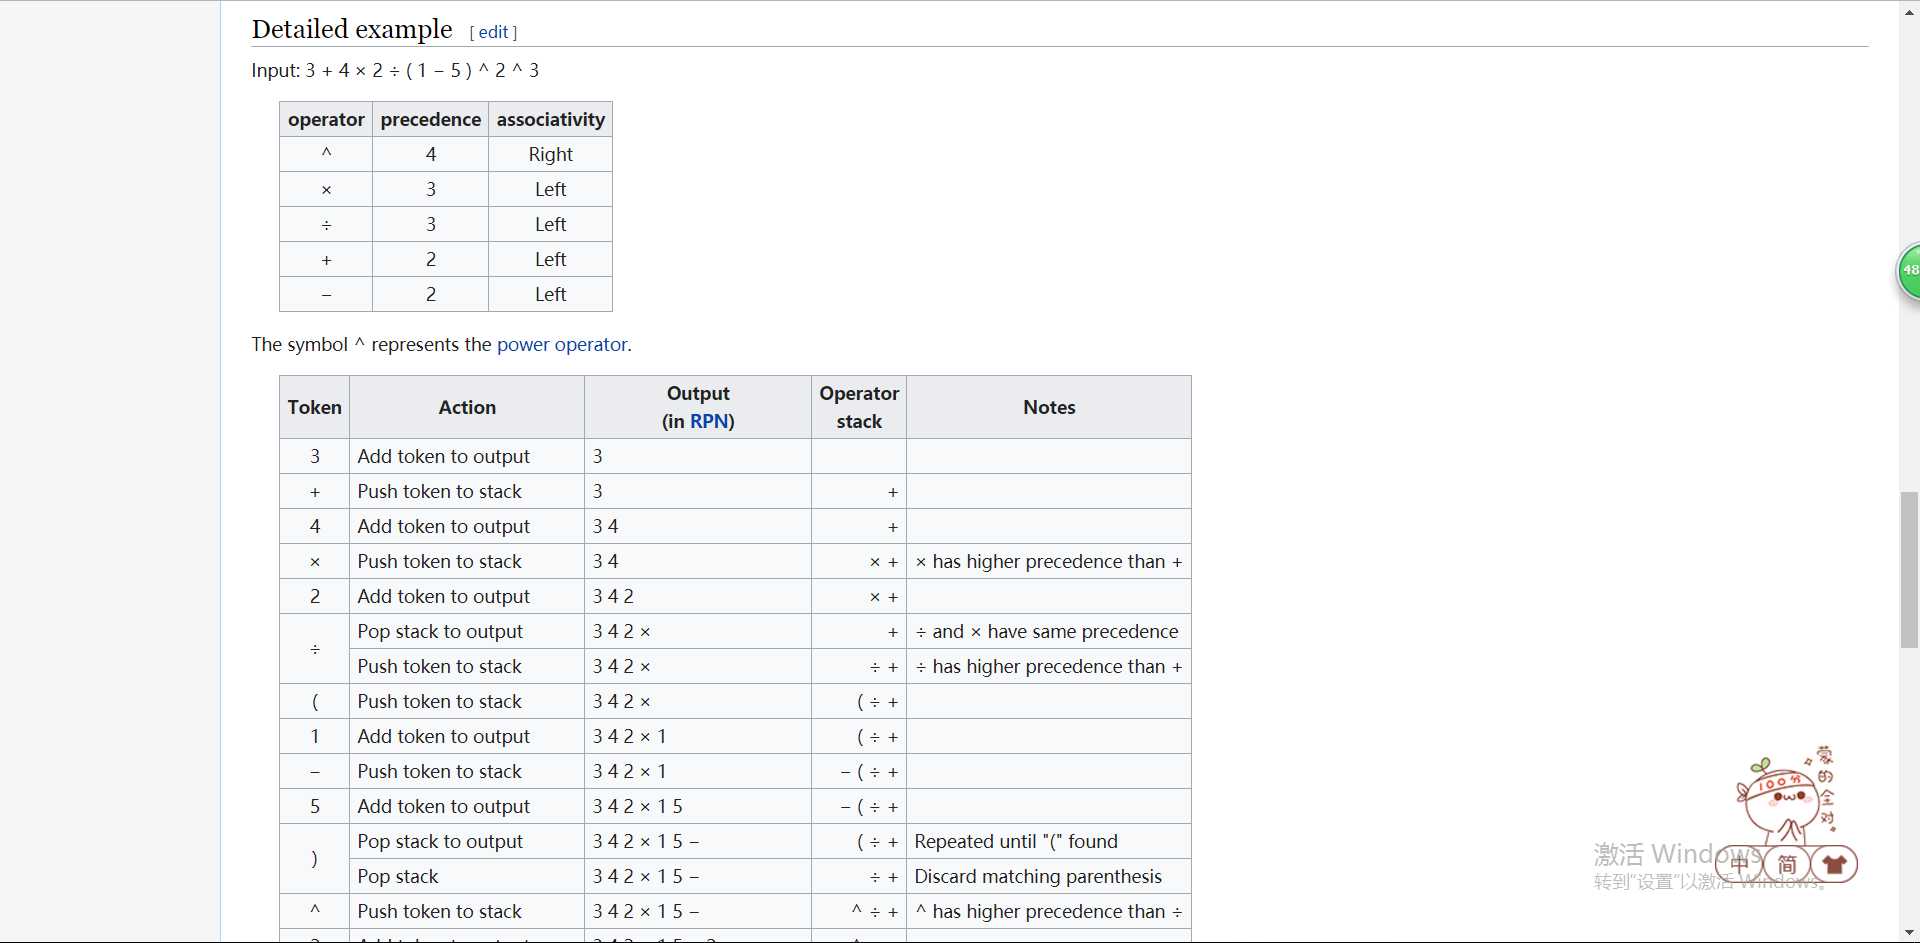The width and height of the screenshot is (1920, 943).
Task: Toggle the 中 Chinese input mode button
Action: [x=1739, y=863]
